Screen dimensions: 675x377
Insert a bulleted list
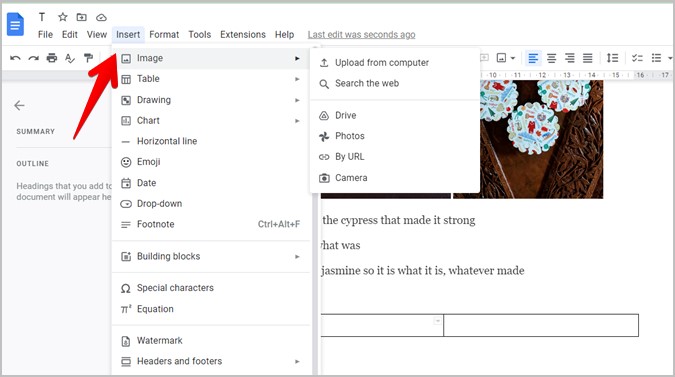[x=656, y=58]
